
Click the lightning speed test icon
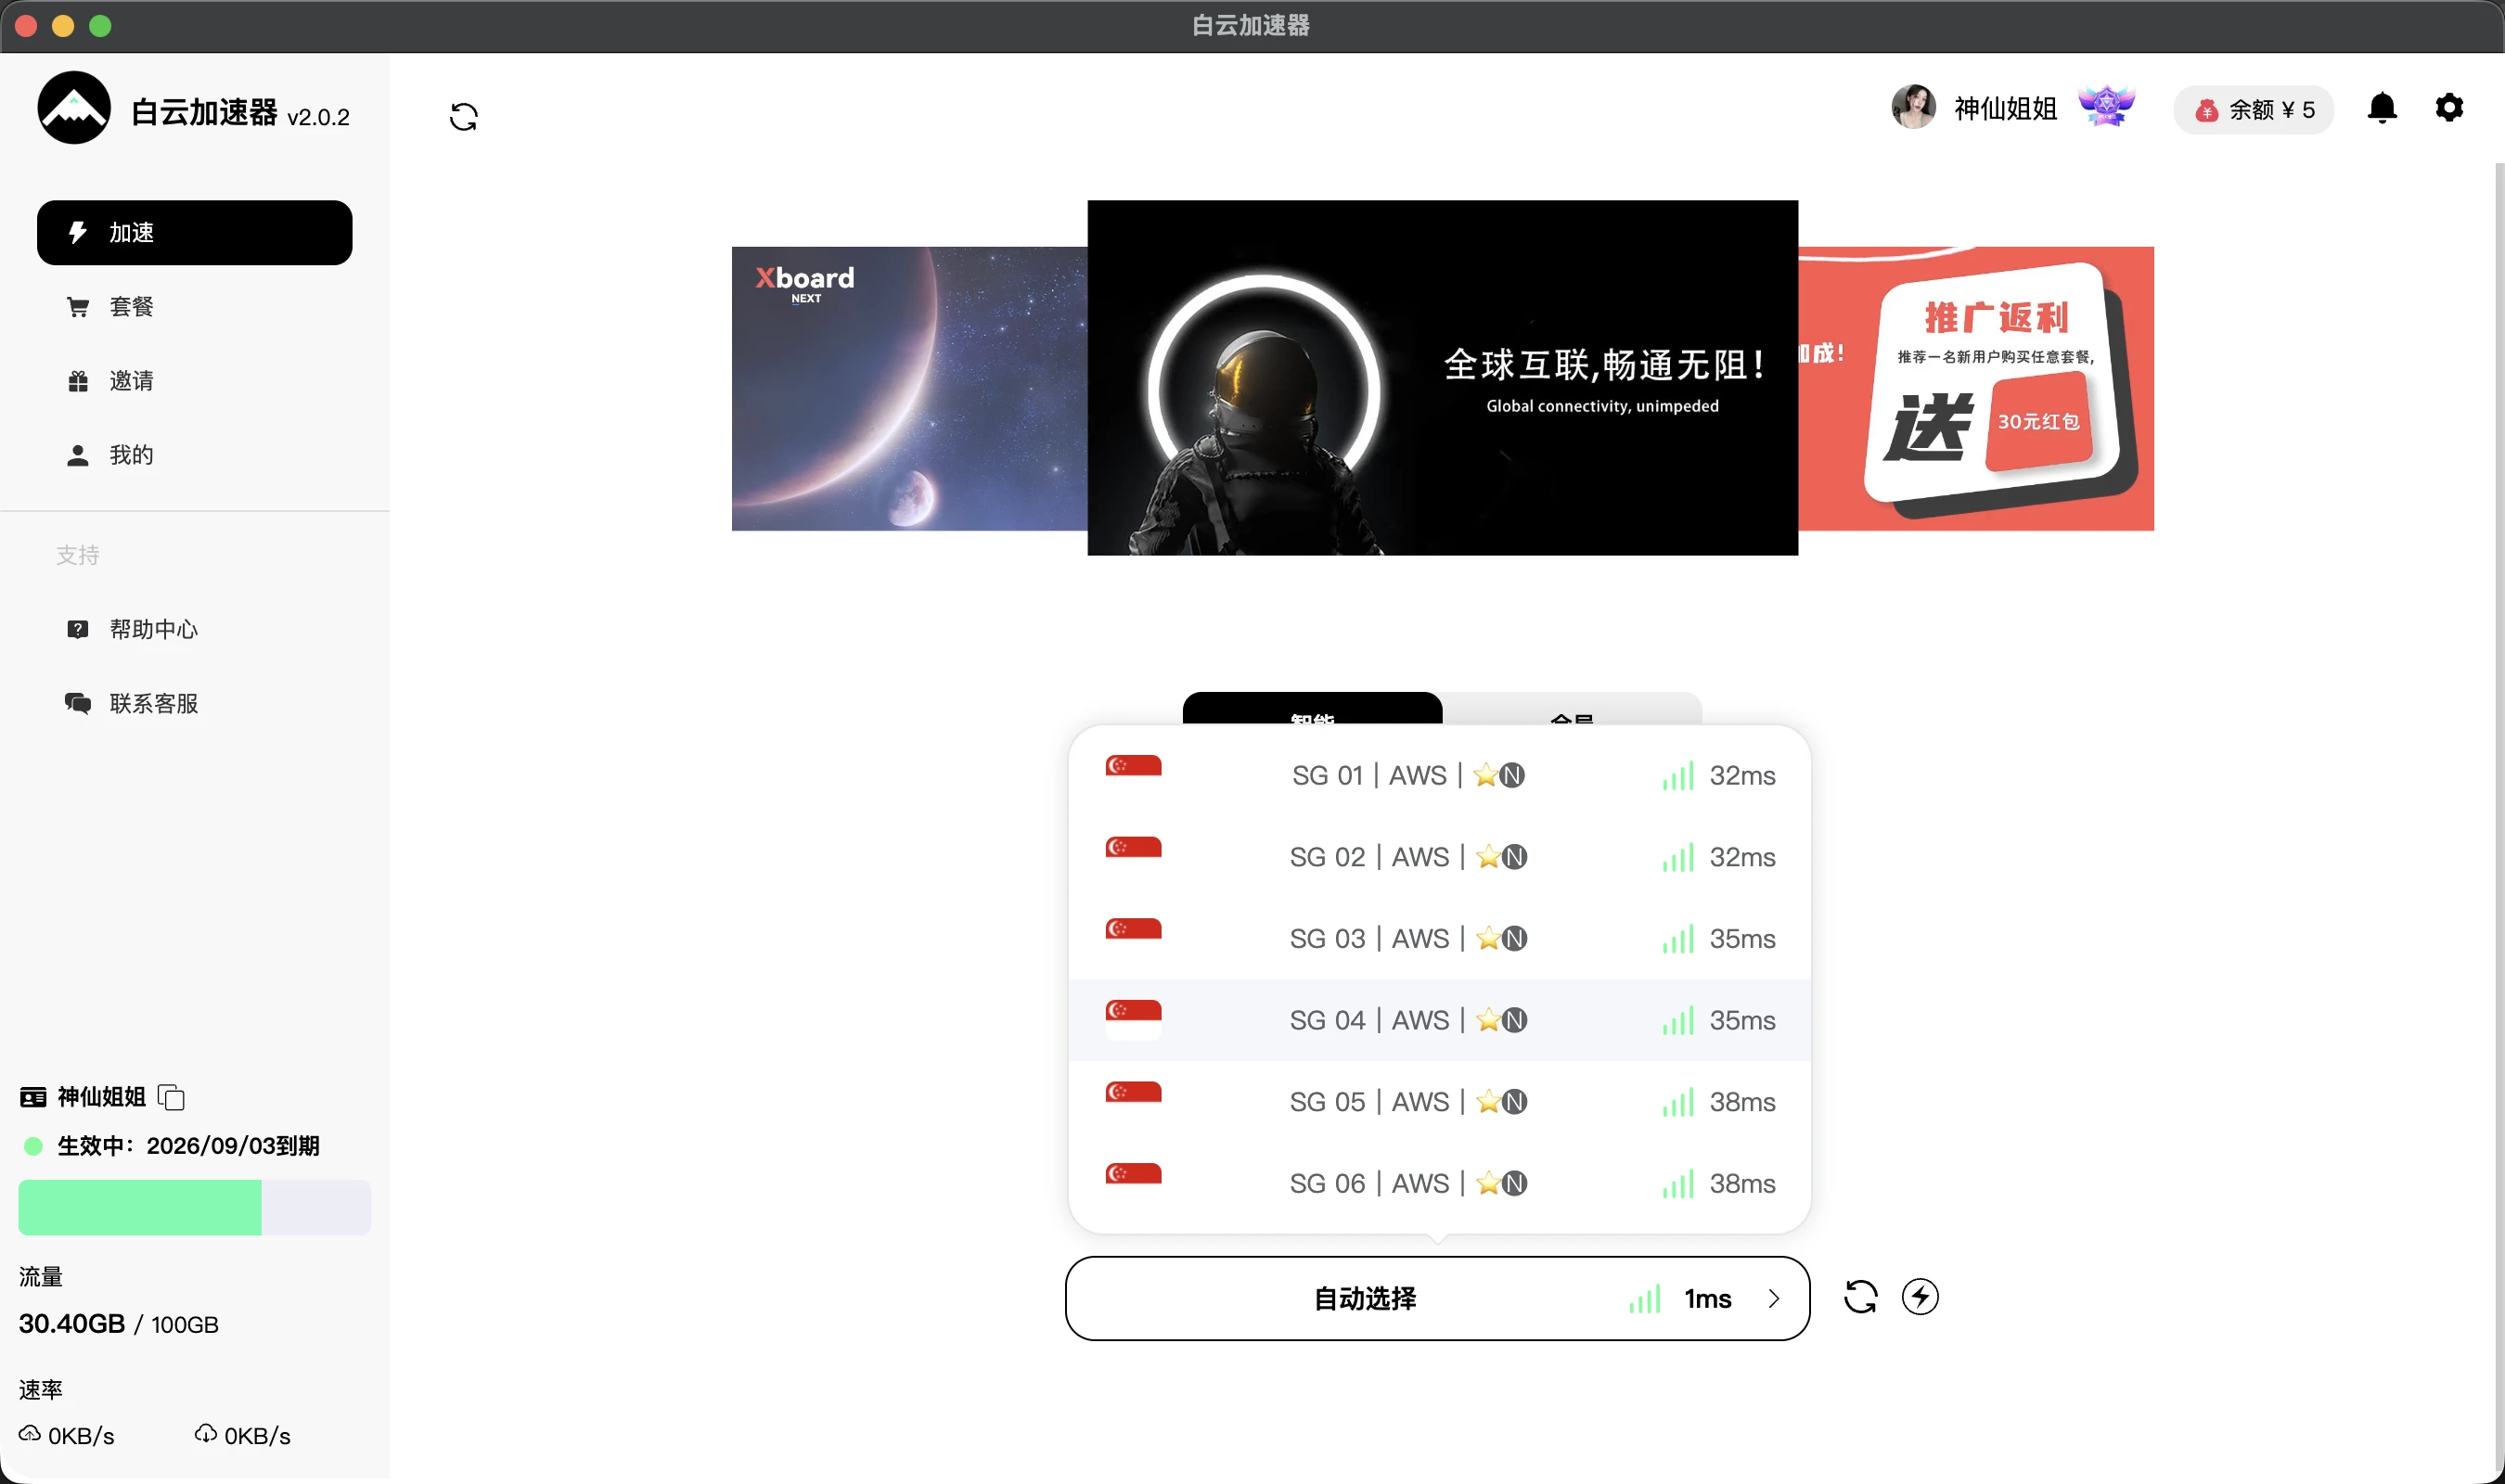pos(1919,1297)
